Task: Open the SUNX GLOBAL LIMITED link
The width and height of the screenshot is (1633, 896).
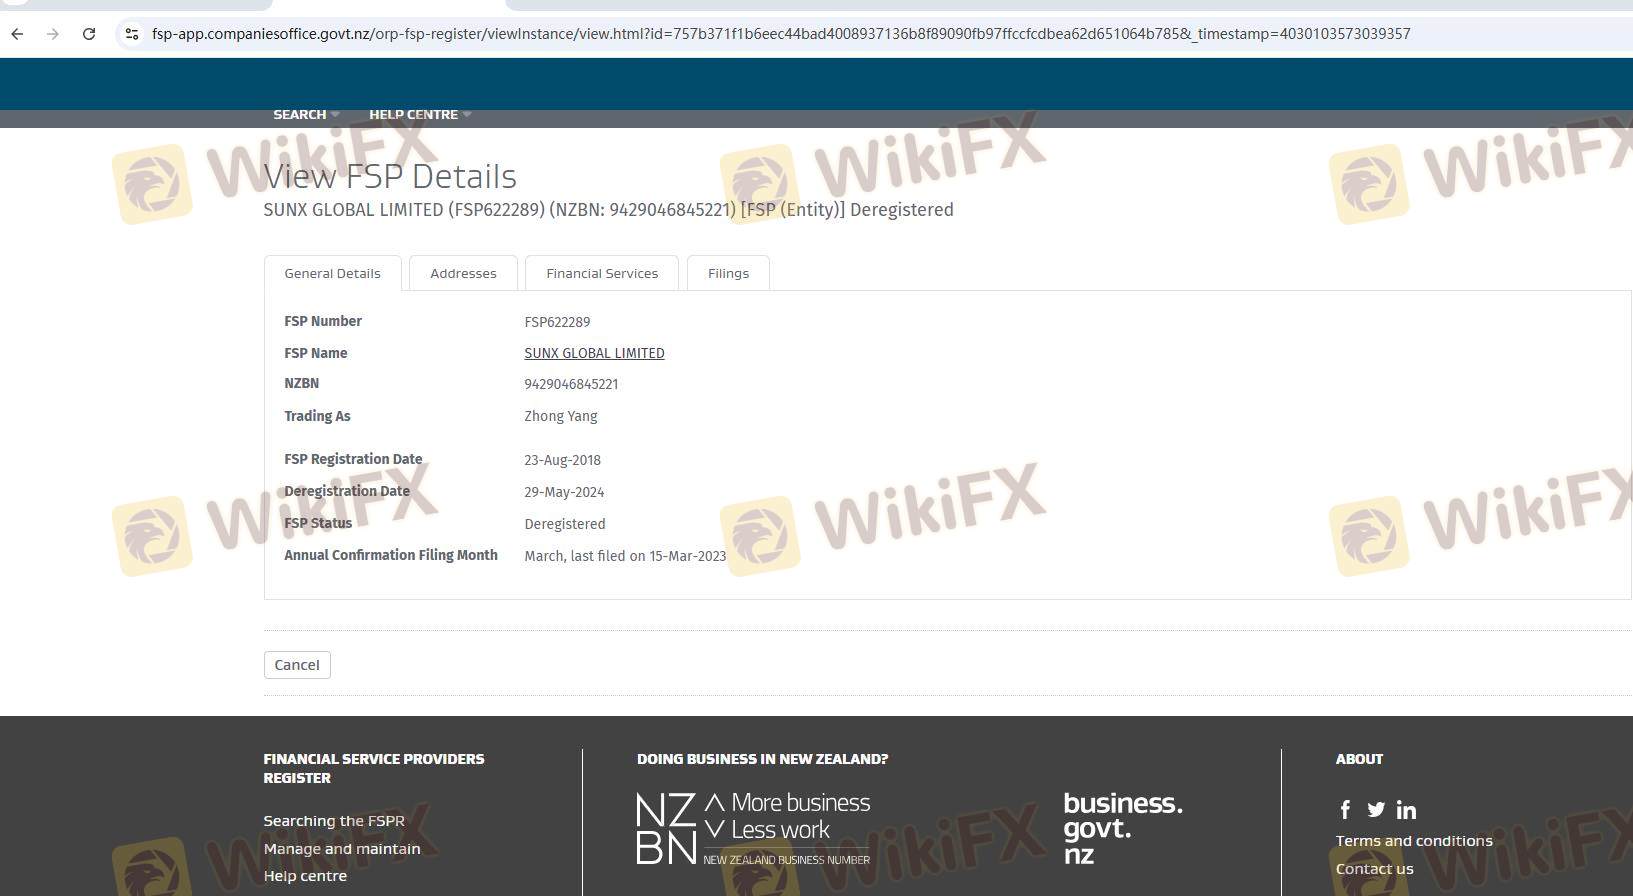Action: 594,353
